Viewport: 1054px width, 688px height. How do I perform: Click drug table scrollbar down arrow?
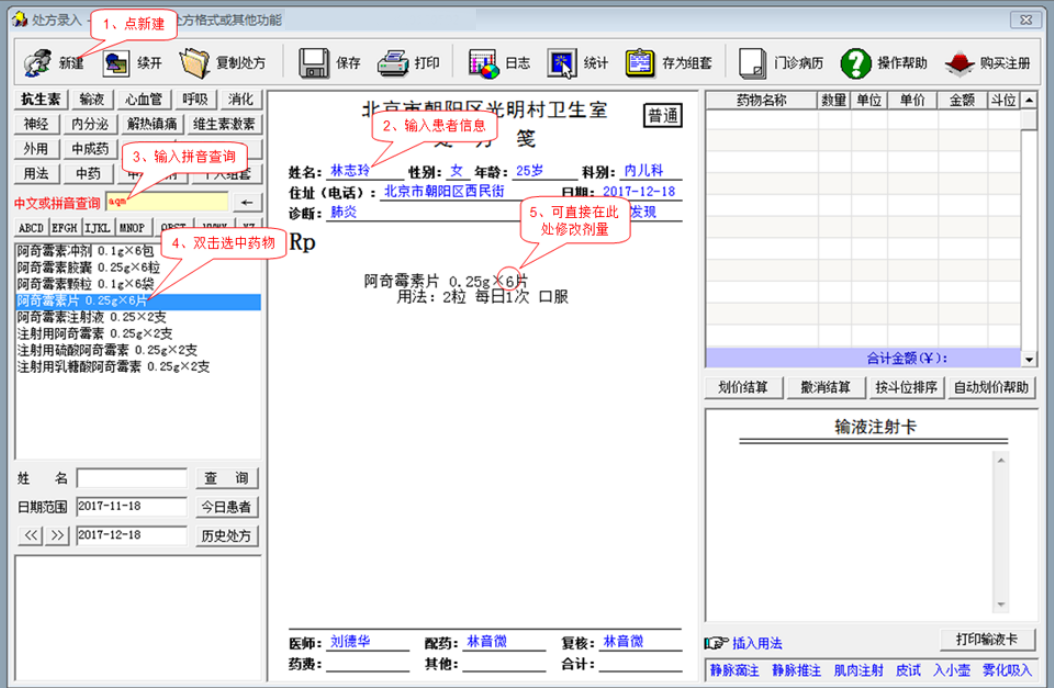pos(1029,359)
